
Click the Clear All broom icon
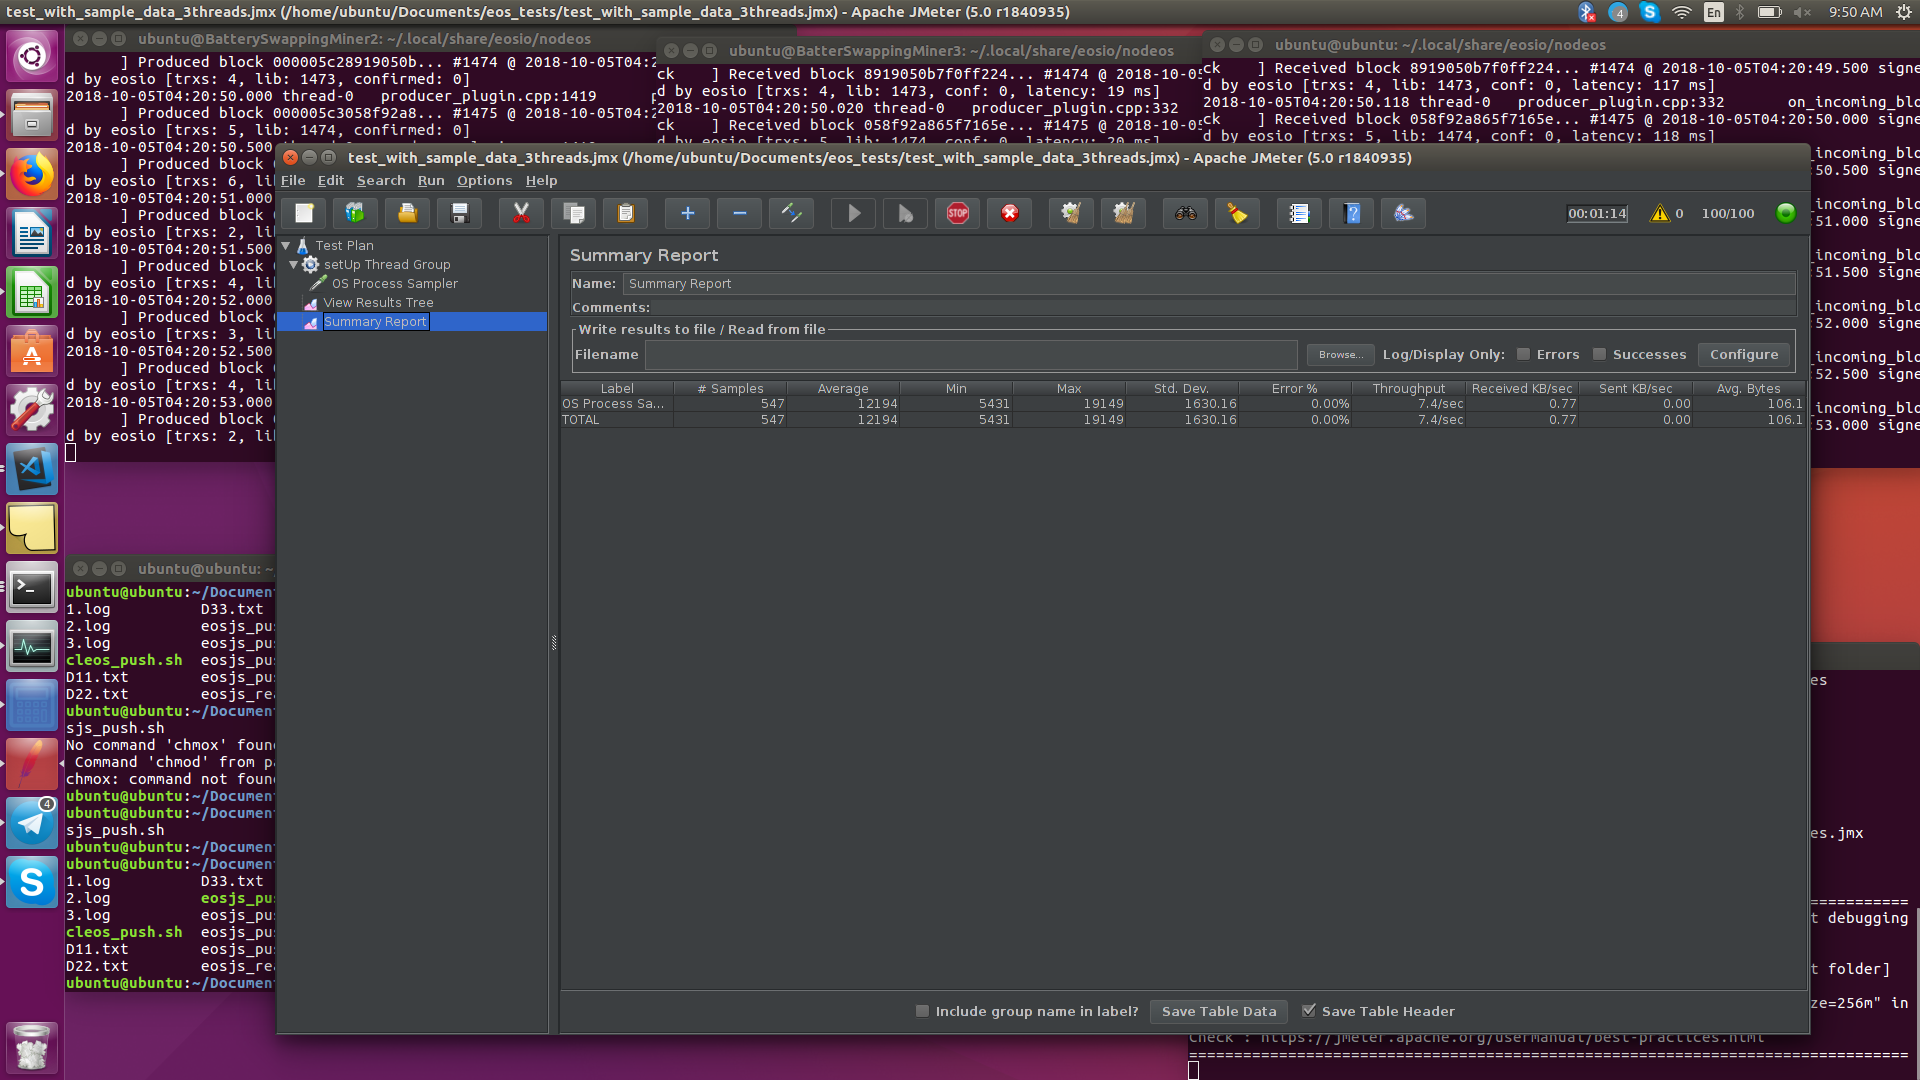(x=1123, y=213)
